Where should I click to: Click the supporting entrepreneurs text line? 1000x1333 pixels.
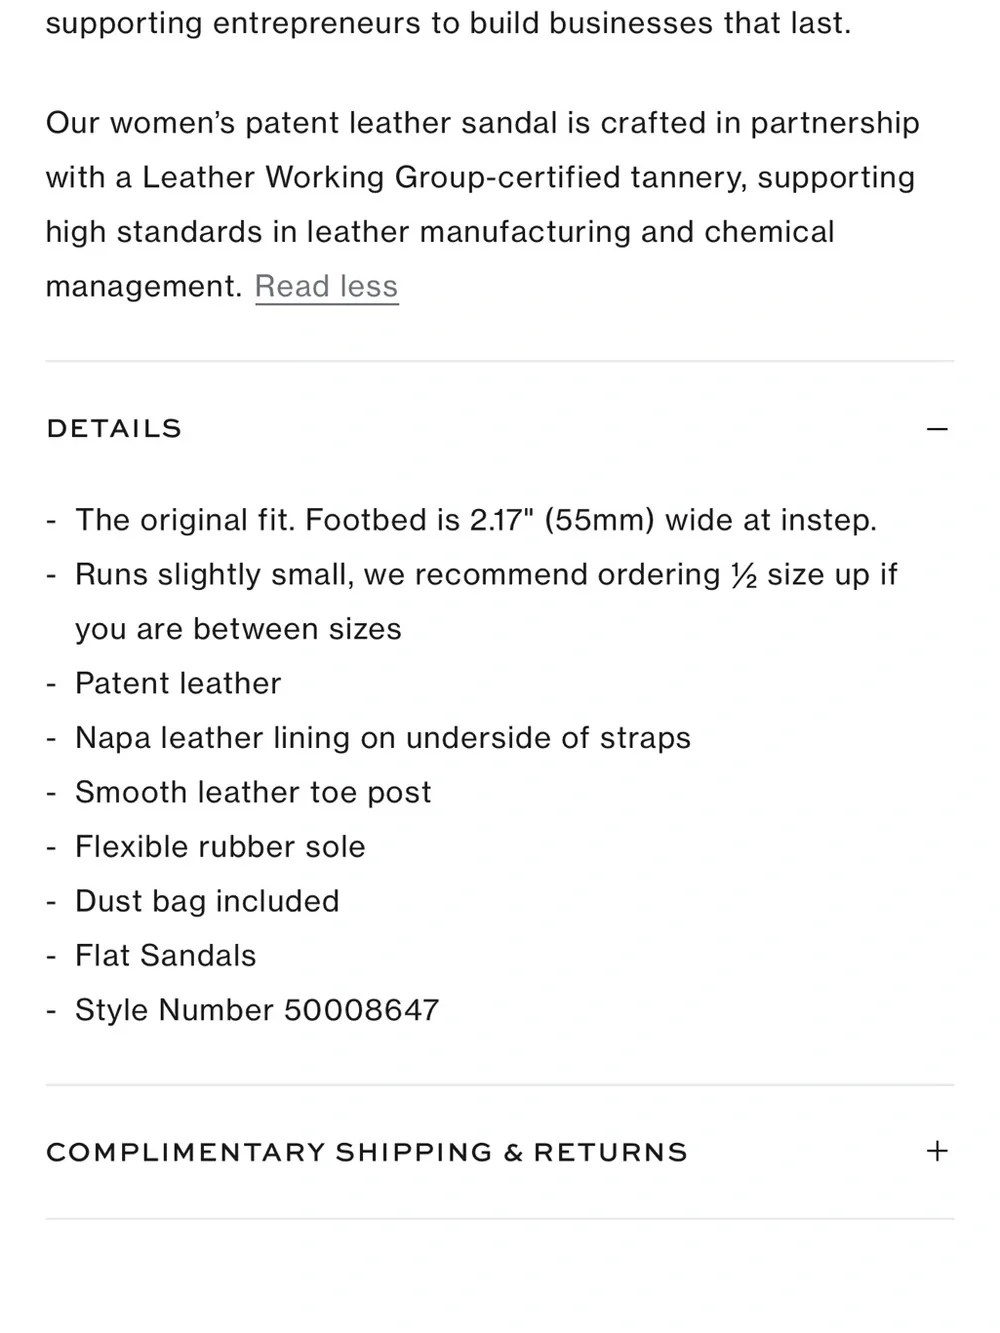point(449,24)
